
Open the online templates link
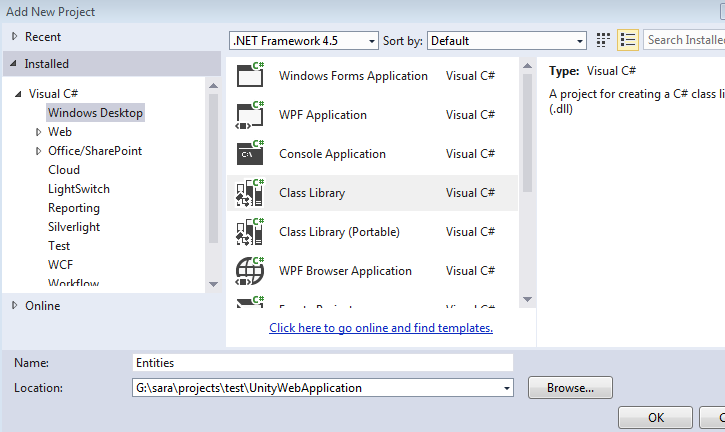click(381, 327)
